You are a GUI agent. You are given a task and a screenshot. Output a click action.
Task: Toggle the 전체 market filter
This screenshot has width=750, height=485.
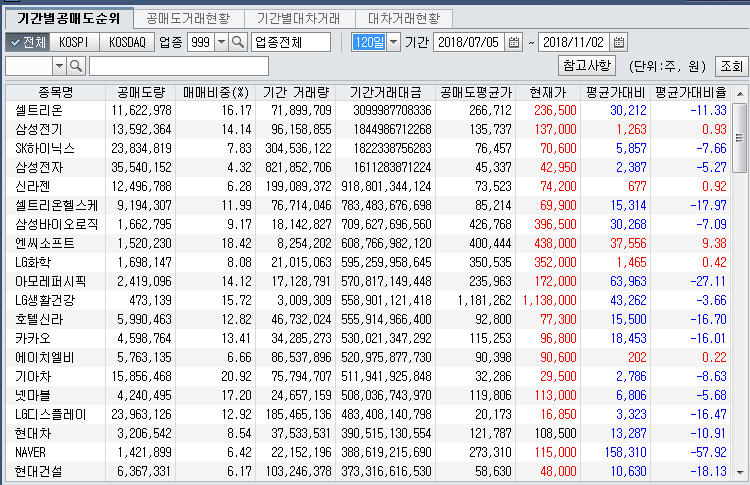pos(27,42)
